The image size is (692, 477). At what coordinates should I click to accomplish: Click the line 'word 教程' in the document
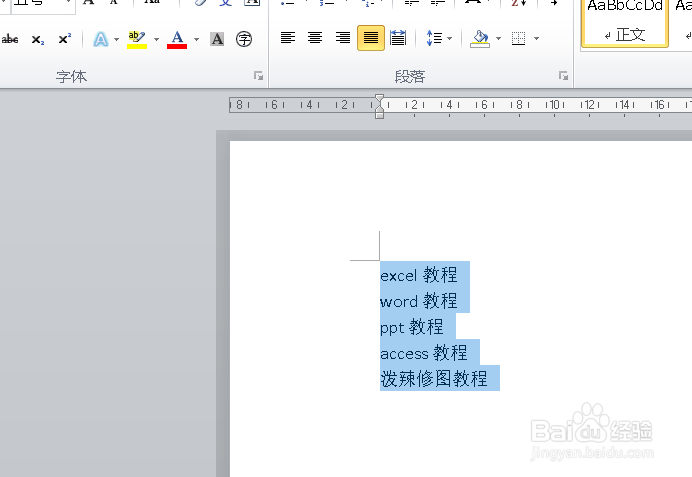pyautogui.click(x=418, y=301)
